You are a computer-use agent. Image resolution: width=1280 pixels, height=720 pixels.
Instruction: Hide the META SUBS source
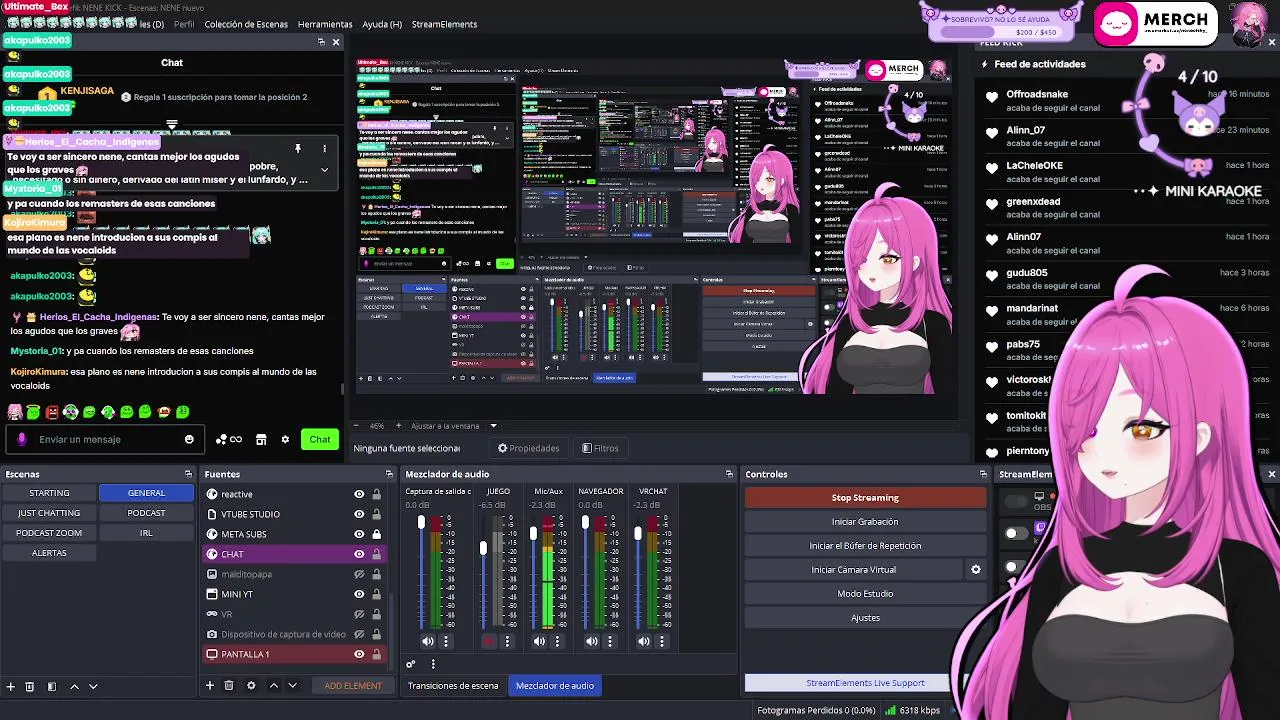pyautogui.click(x=359, y=534)
